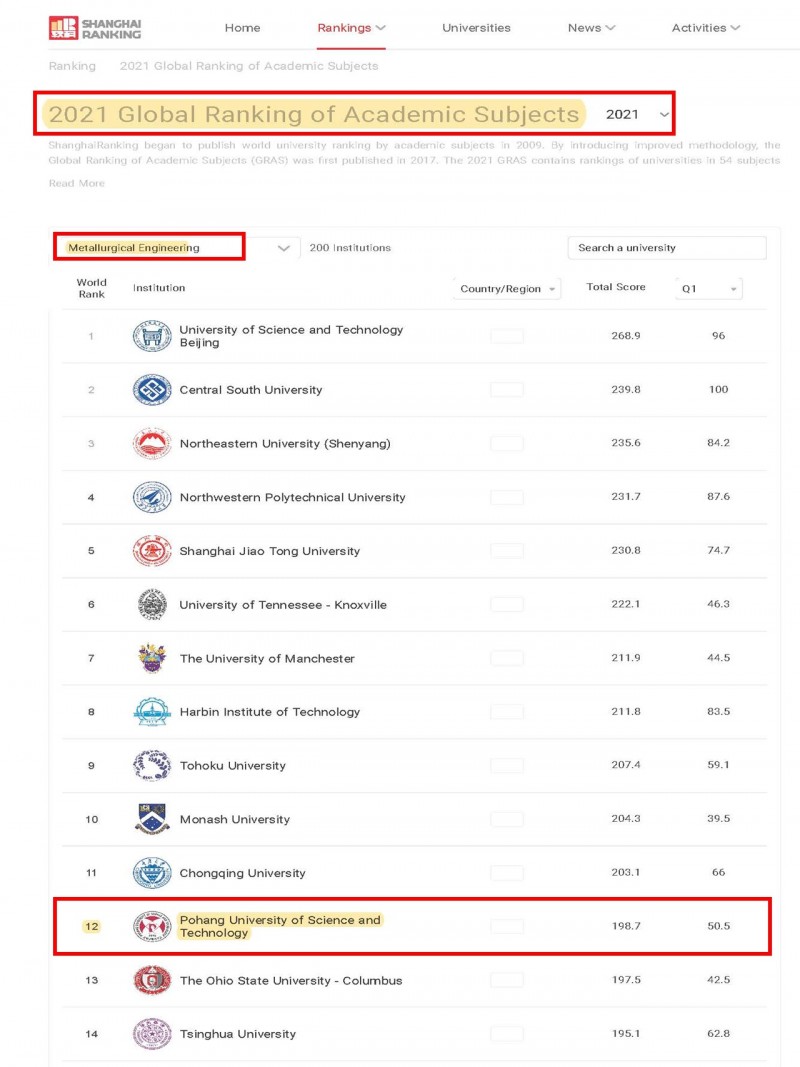The image size is (800, 1067).
Task: Click the ShanghaiRanking logo
Action: pyautogui.click(x=95, y=28)
